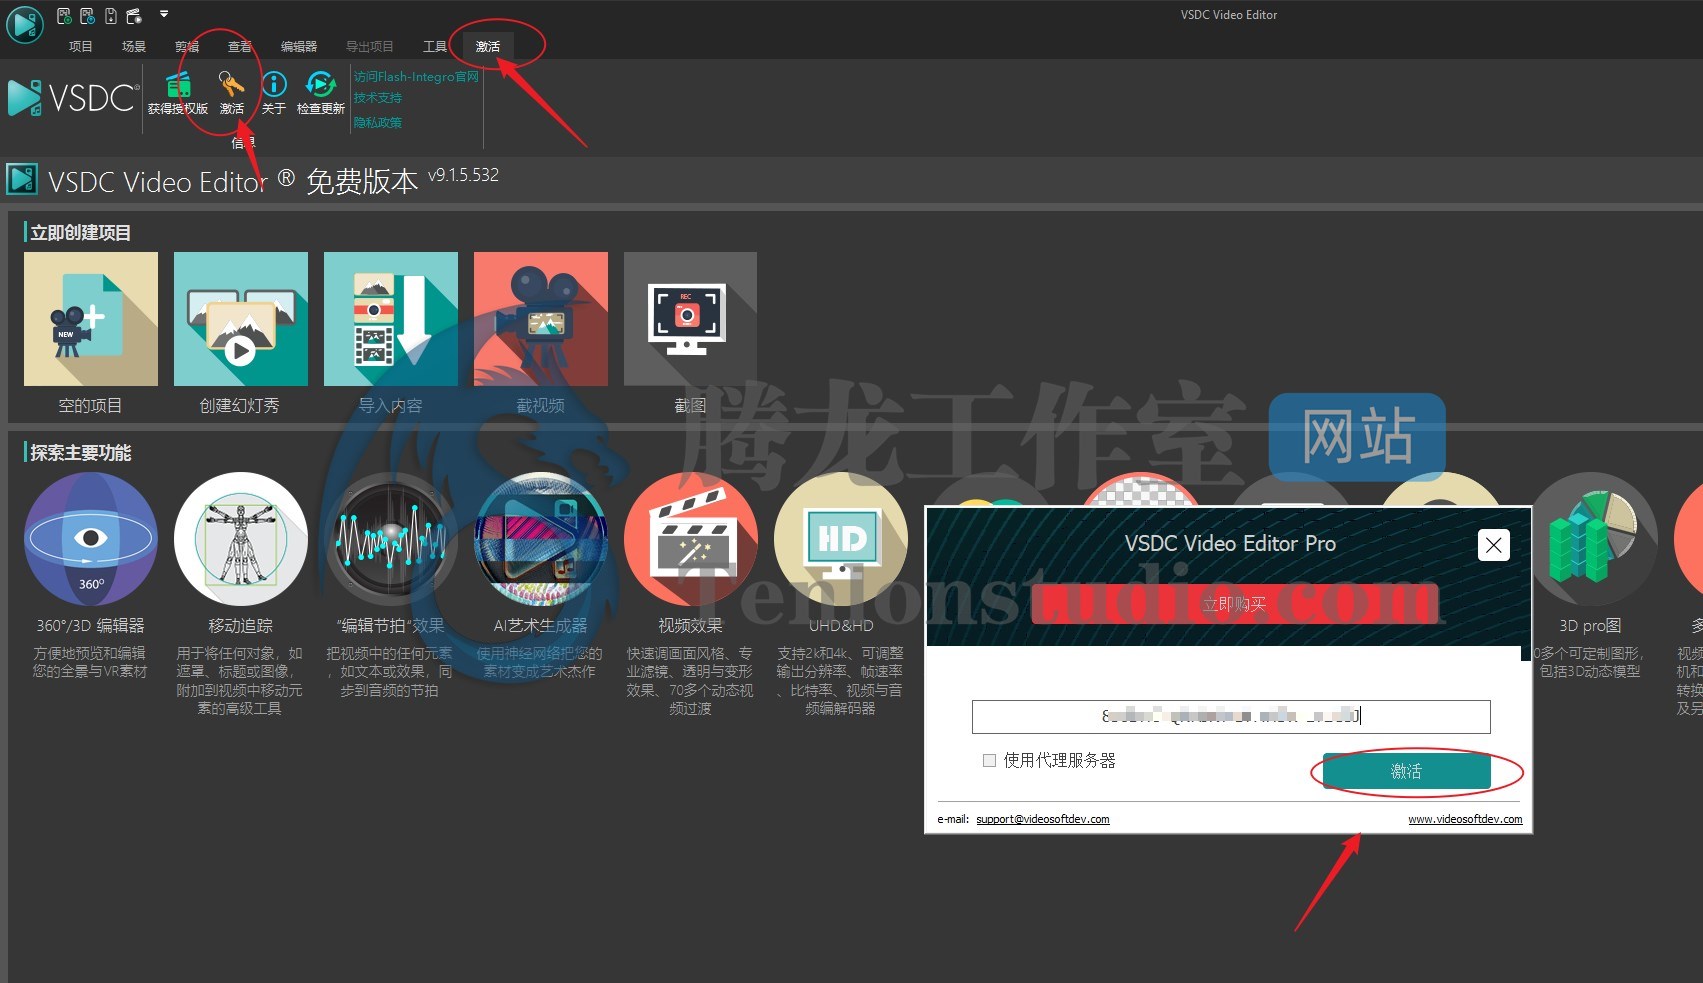Open the support@videosoftdev.com email link
The image size is (1703, 983).
1043,819
